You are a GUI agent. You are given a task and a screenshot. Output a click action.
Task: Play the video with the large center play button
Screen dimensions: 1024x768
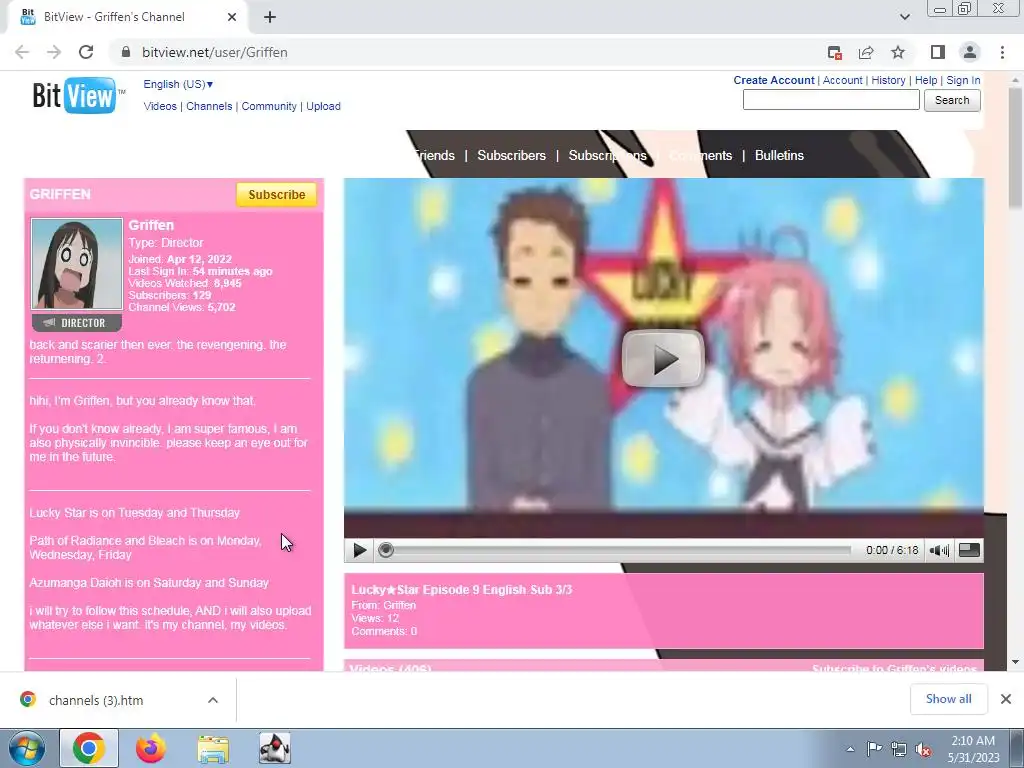pos(663,359)
